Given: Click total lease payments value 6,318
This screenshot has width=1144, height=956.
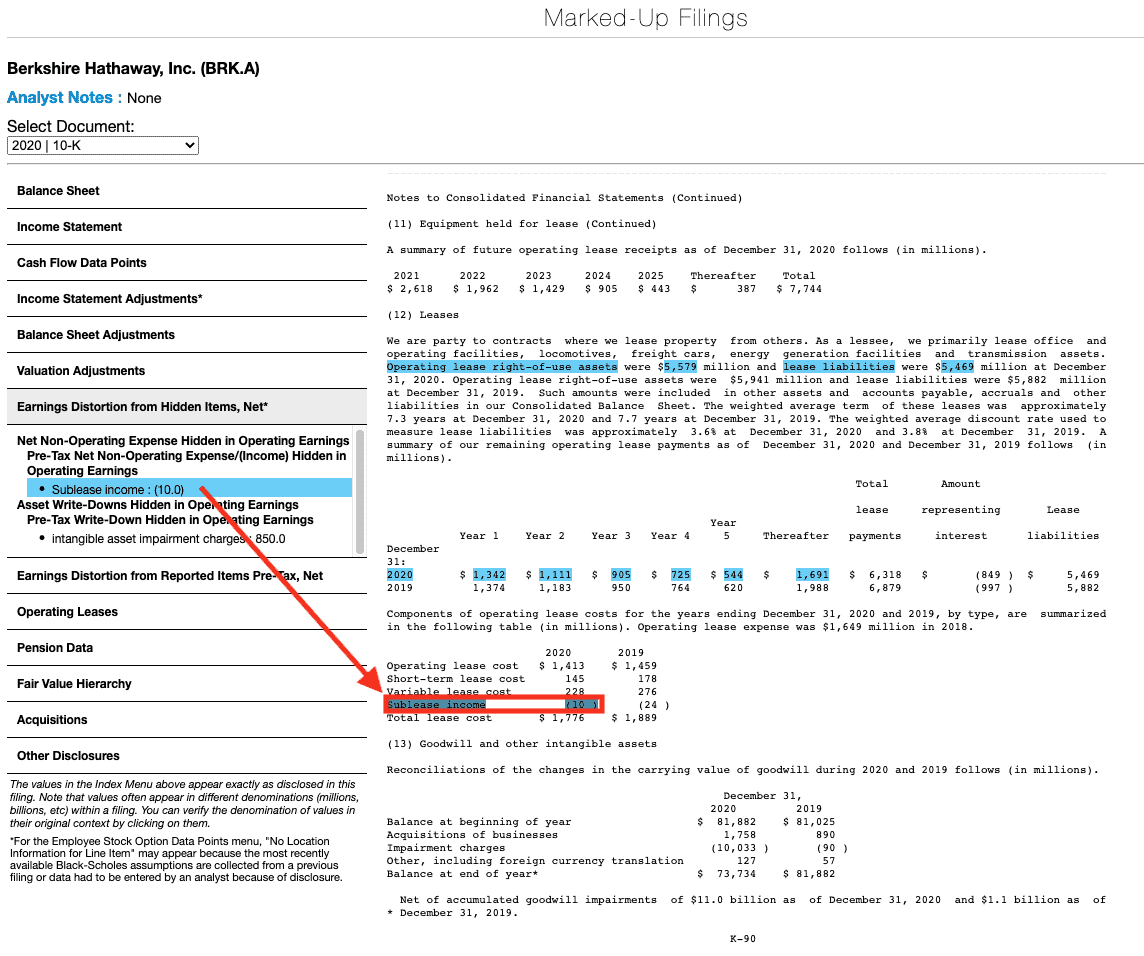Looking at the screenshot, I should (x=885, y=575).
